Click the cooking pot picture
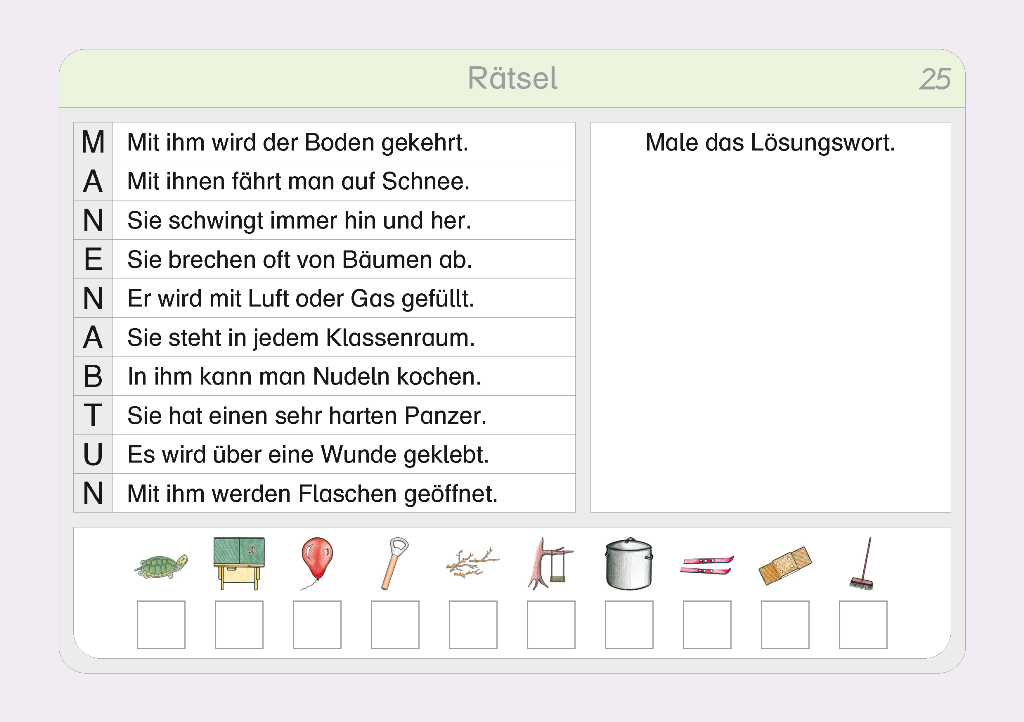The height and width of the screenshot is (722, 1024). 628,563
